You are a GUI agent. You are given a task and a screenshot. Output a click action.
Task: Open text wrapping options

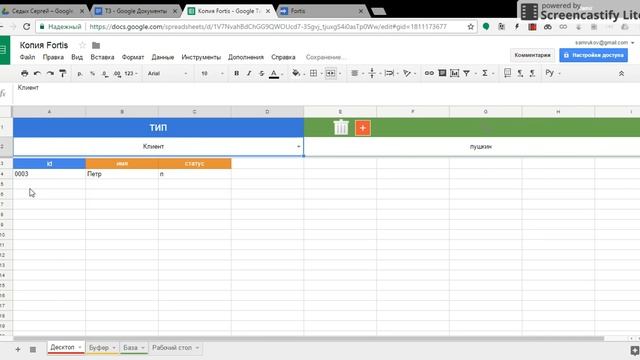tap(389, 73)
